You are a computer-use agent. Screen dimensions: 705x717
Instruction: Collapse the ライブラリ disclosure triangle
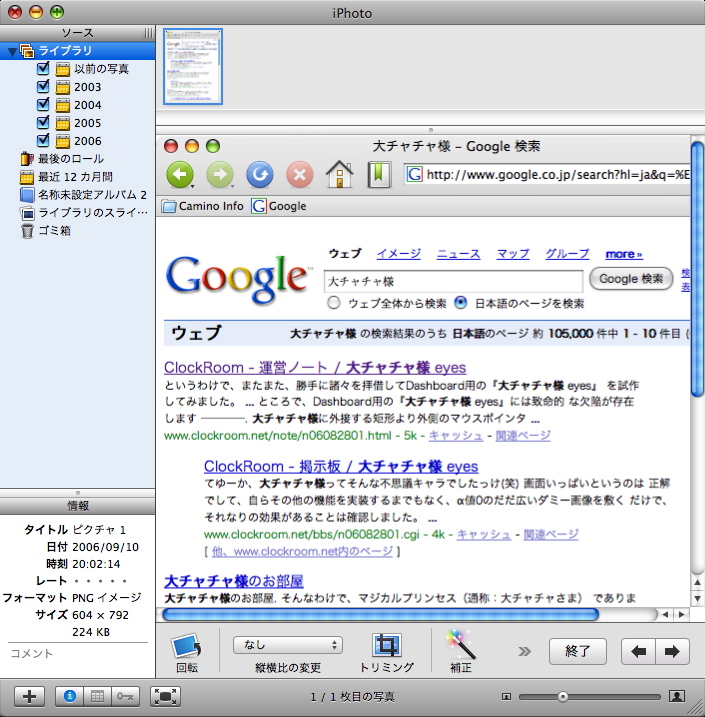pos(12,52)
